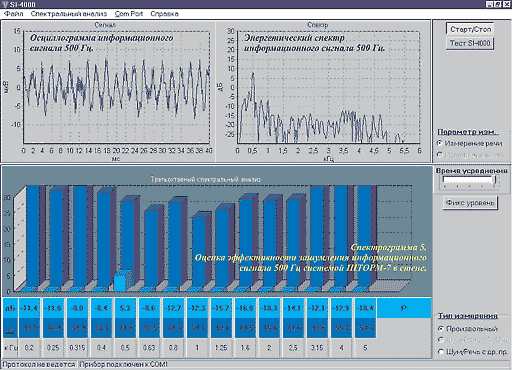Run the Тест SI-4000 button
Screen dimensions: 512x370
[x=470, y=43]
